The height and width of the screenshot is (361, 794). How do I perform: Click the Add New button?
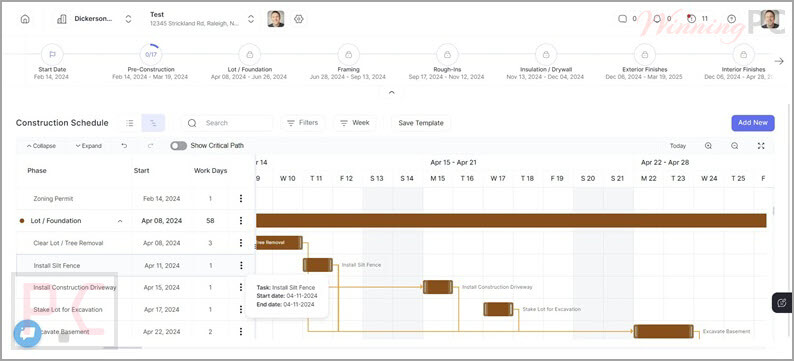(x=752, y=123)
